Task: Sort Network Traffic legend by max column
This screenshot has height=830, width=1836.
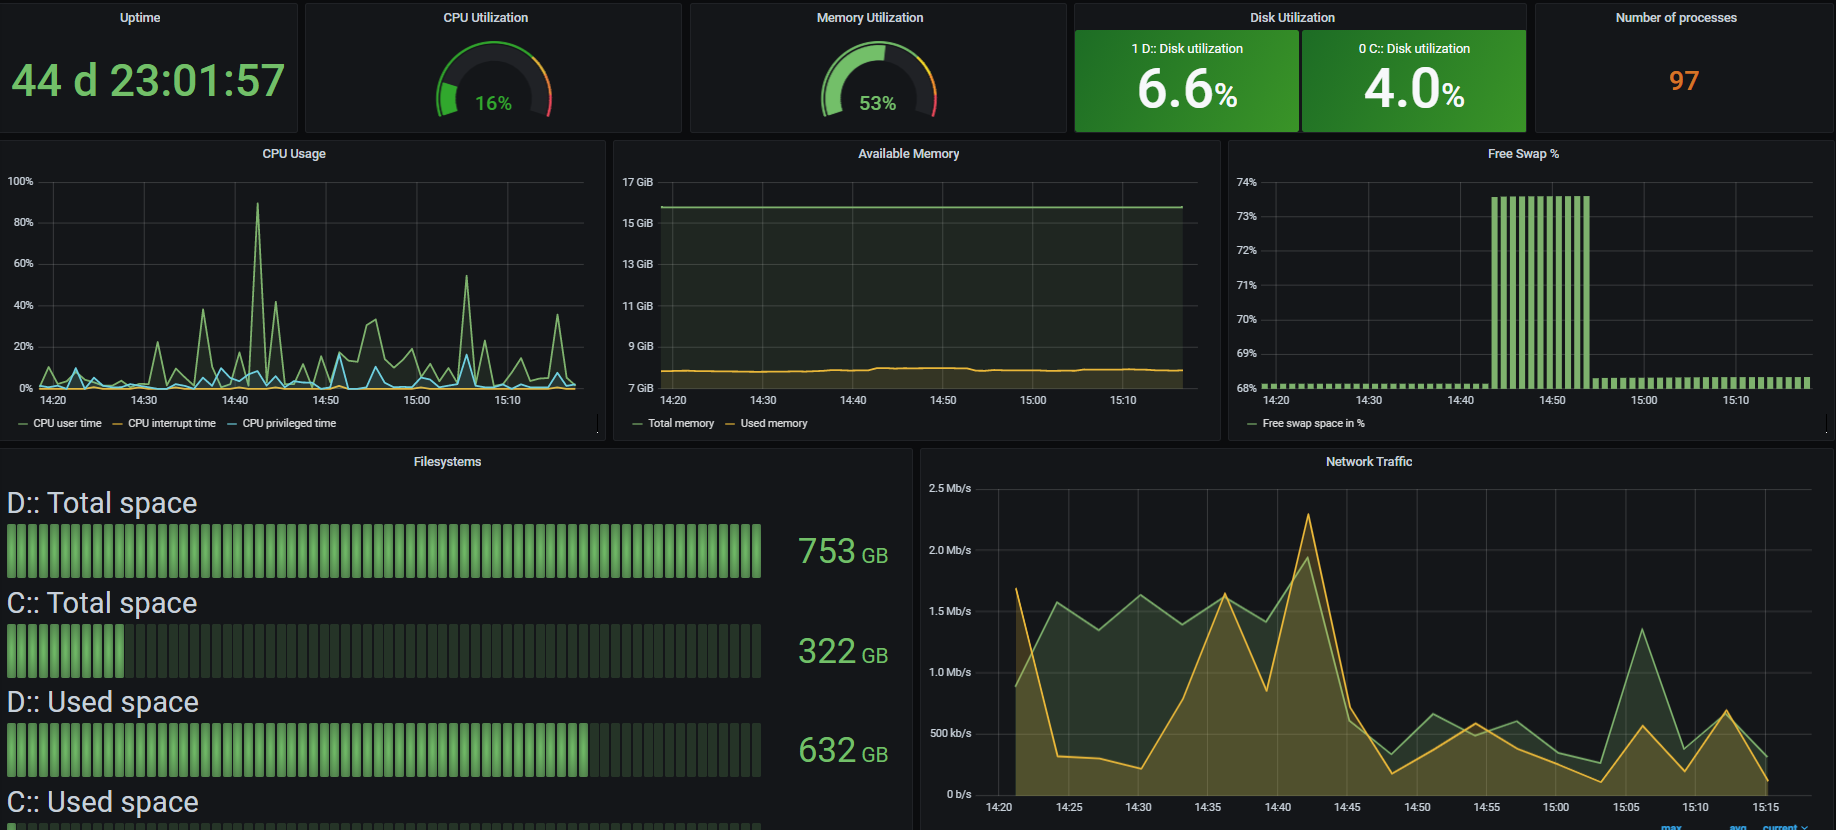Action: tap(1671, 827)
